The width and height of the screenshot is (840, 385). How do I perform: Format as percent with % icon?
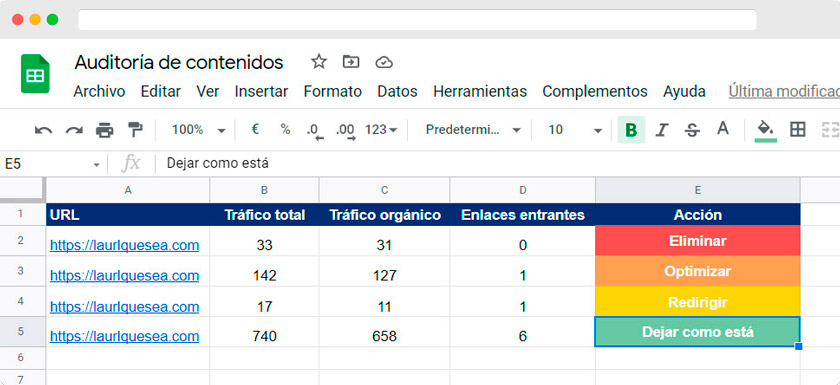point(285,130)
